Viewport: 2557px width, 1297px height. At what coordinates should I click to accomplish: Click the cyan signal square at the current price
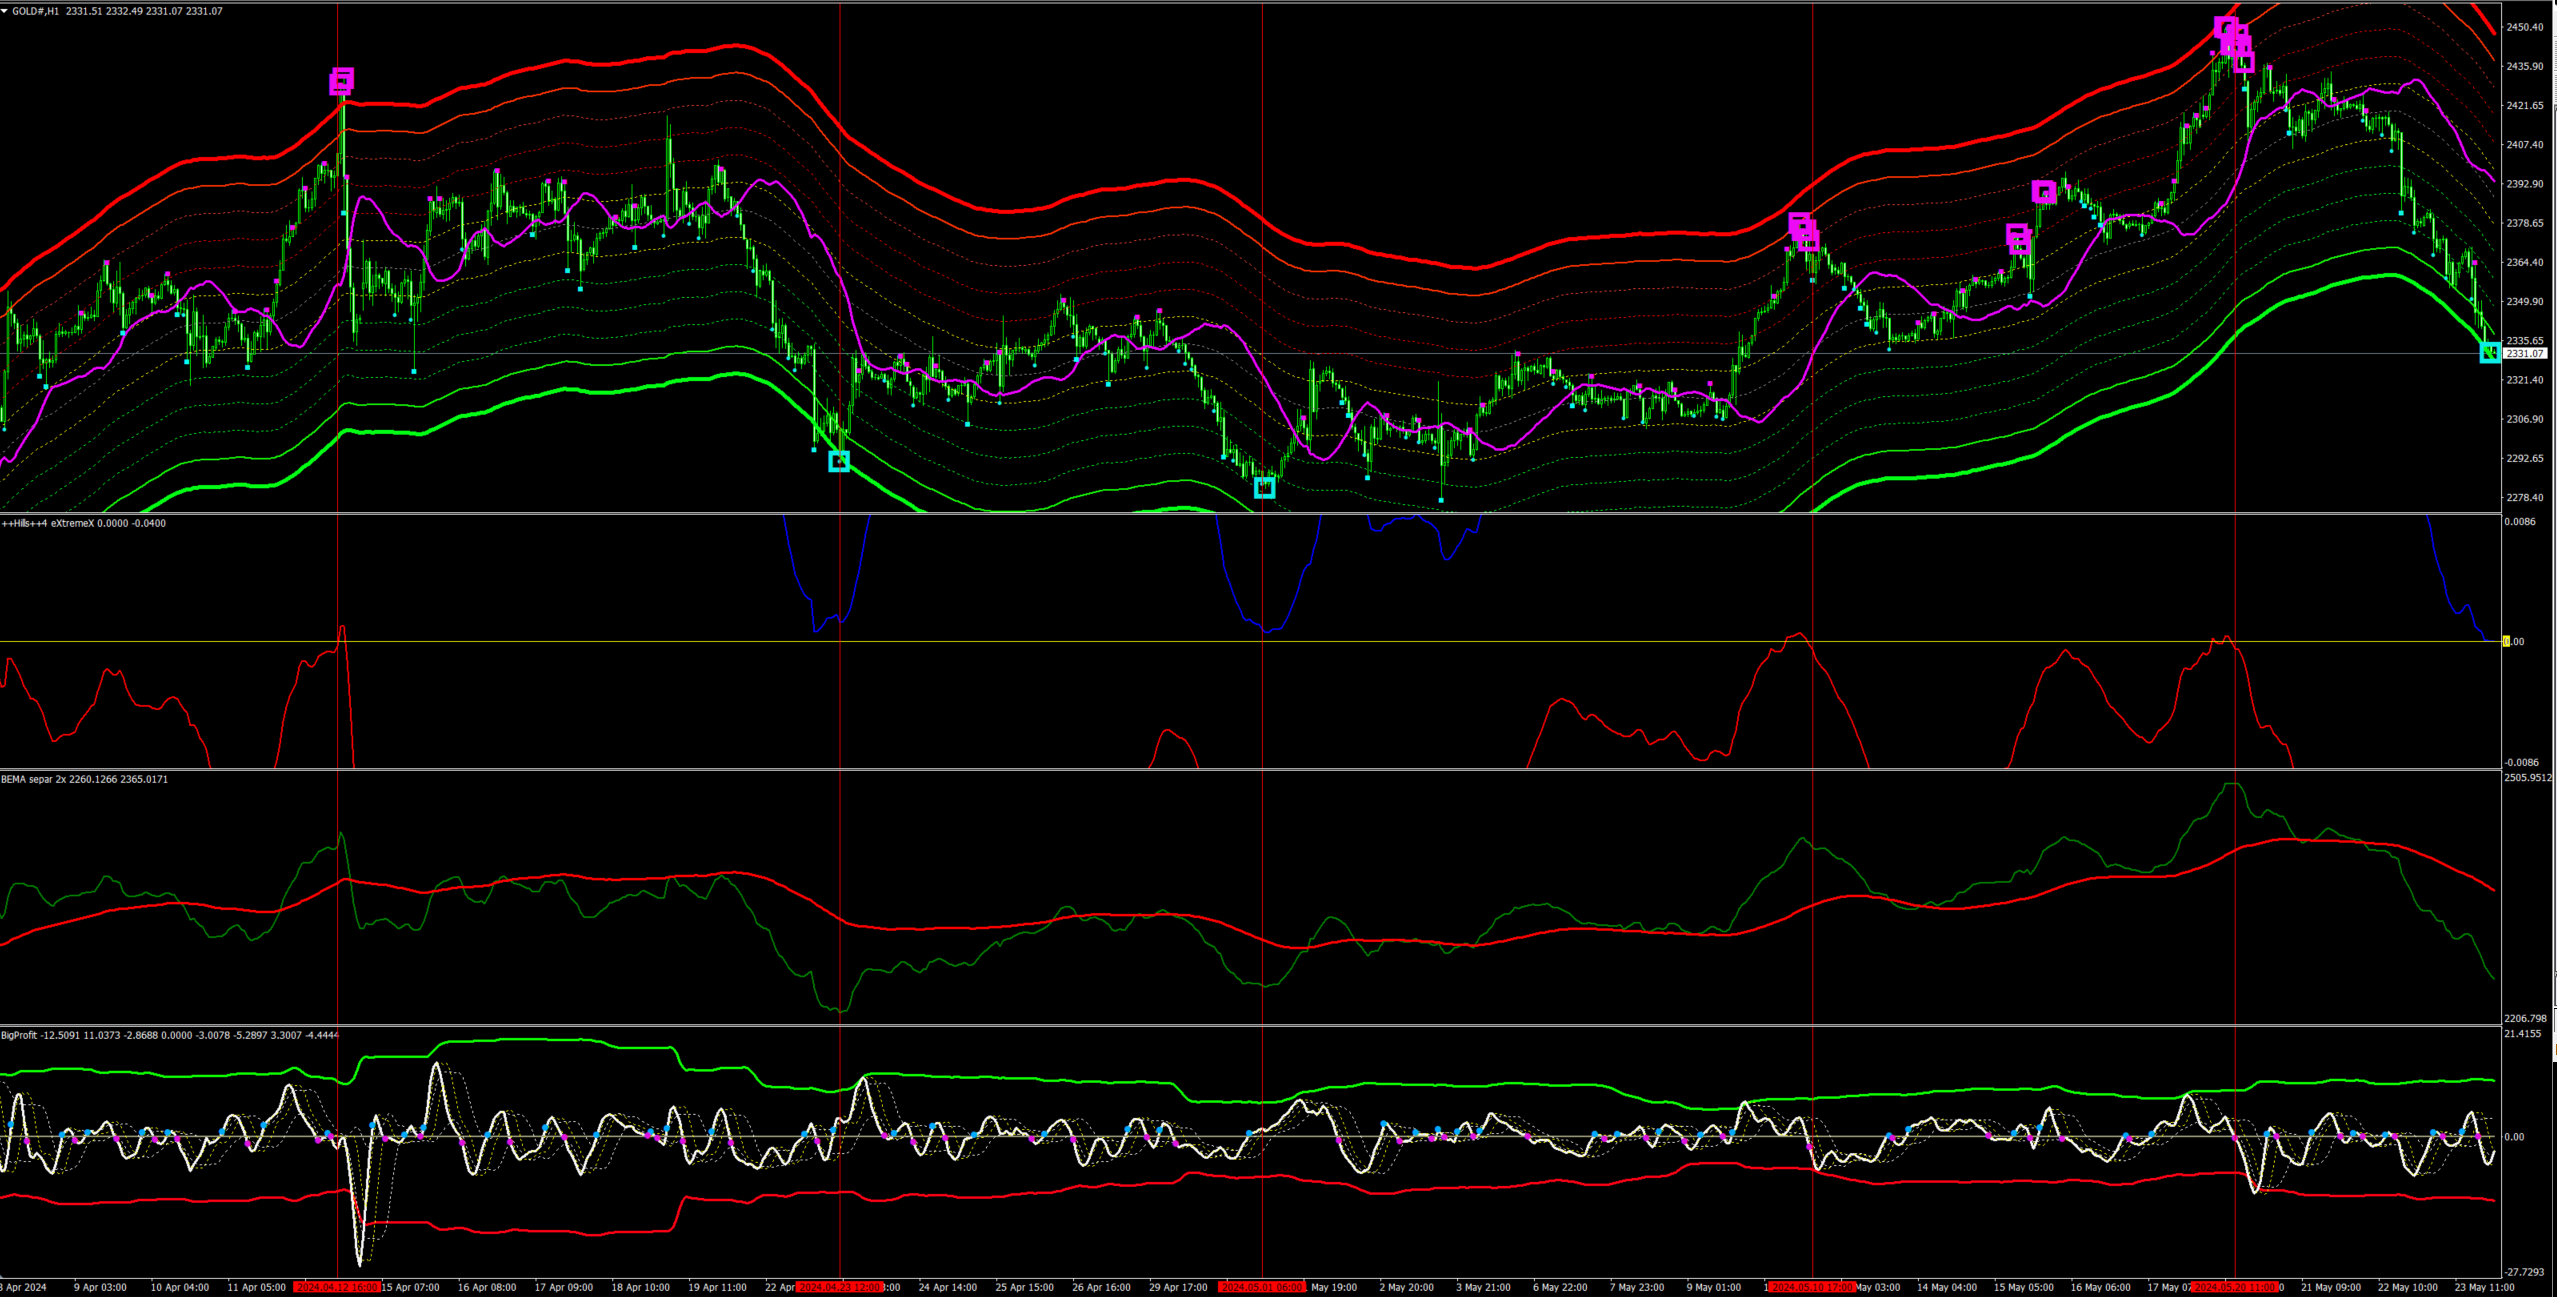tap(2489, 352)
